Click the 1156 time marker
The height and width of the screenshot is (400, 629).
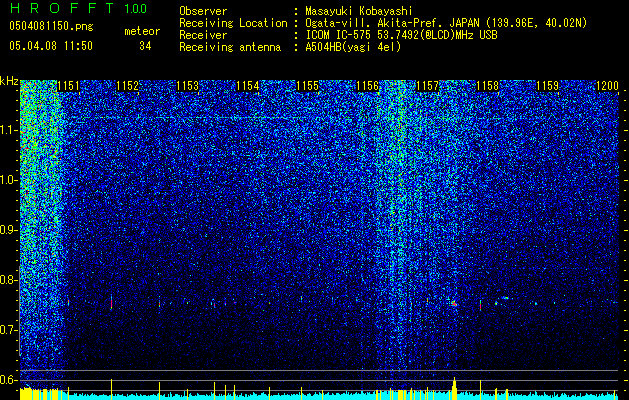[x=368, y=86]
